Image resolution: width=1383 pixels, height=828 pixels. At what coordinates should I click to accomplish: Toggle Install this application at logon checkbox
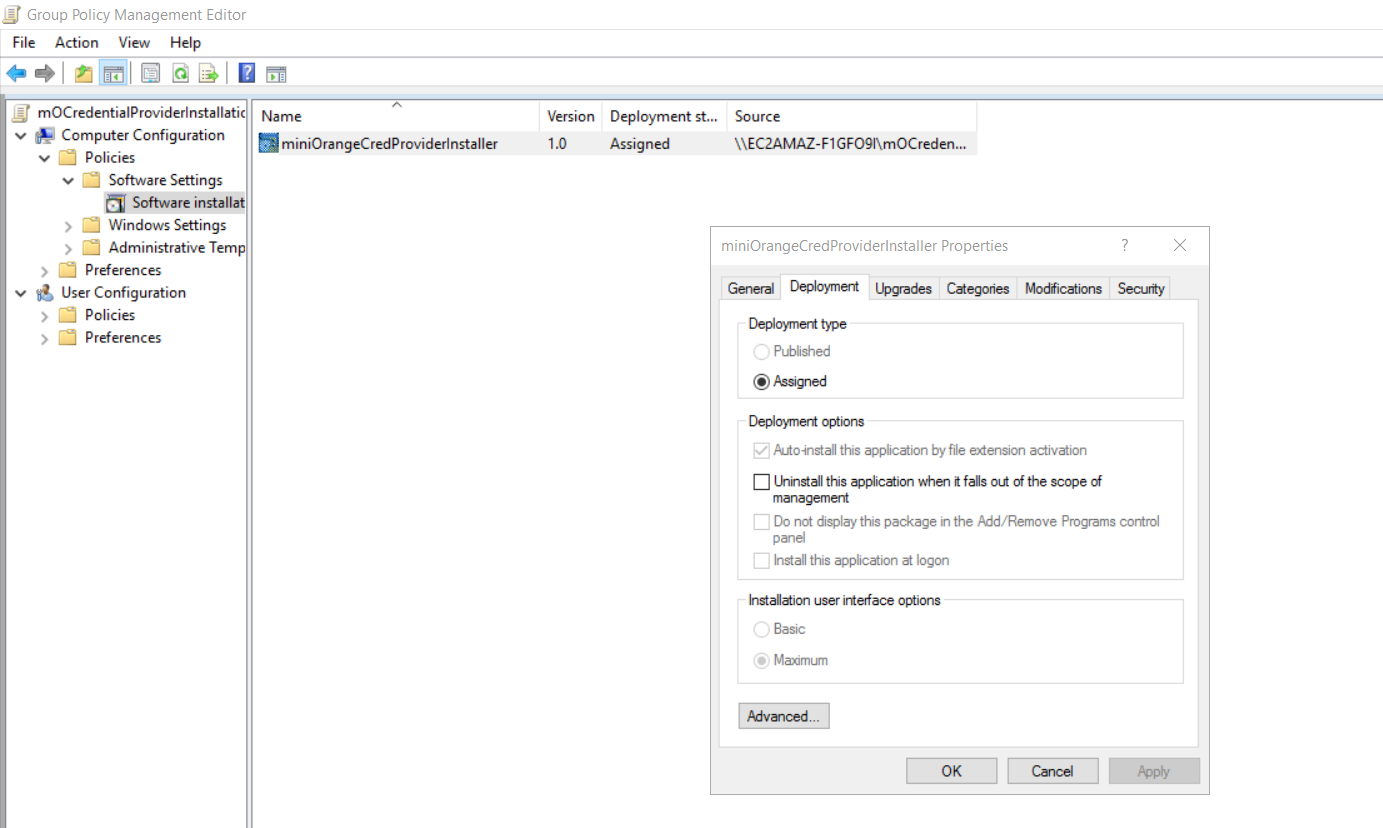762,560
